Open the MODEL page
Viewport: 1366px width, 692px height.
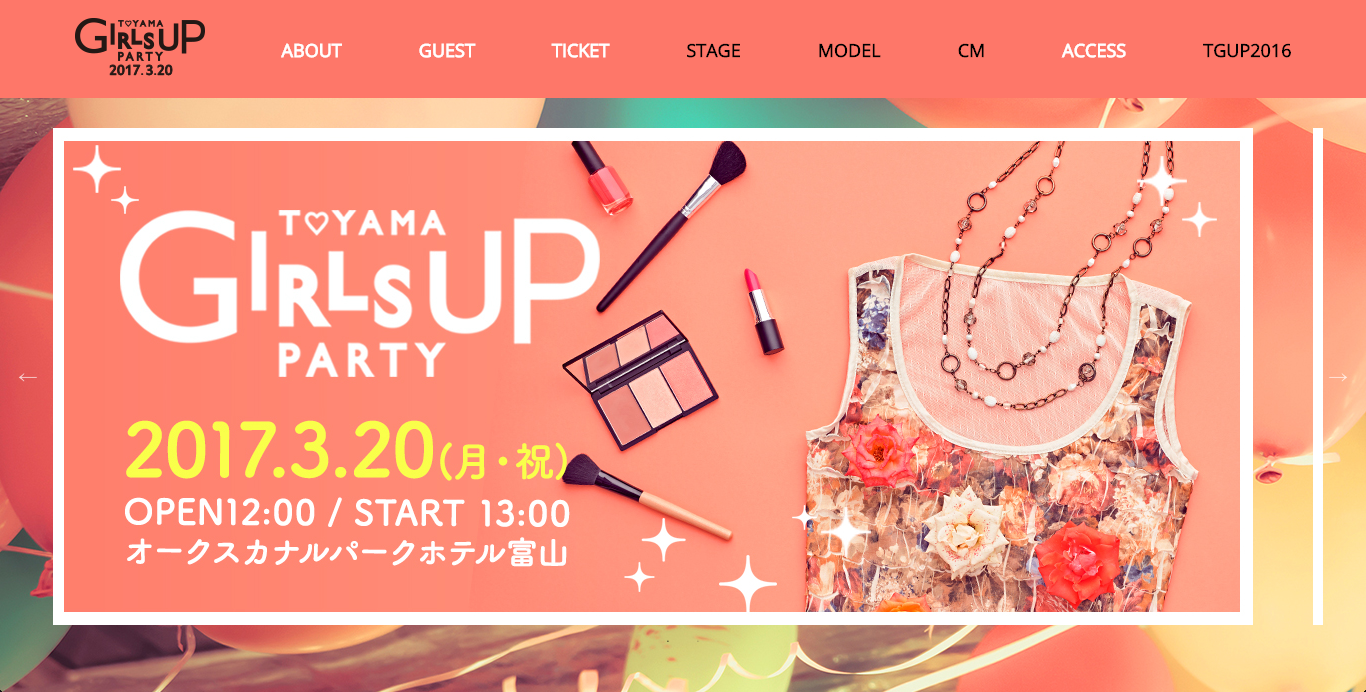[x=849, y=51]
